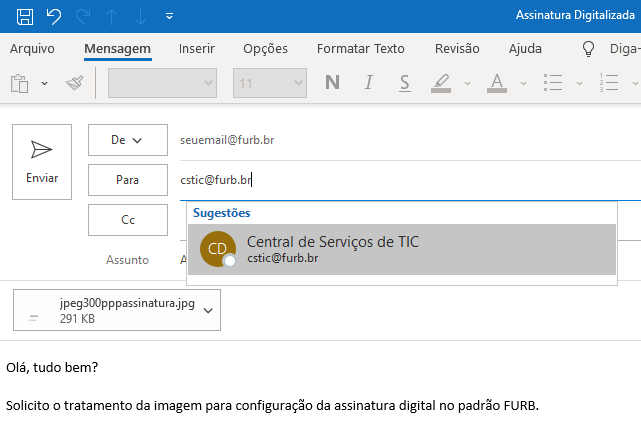Insert a numbered list
Viewport: 641px width, 433px height.
coord(609,83)
